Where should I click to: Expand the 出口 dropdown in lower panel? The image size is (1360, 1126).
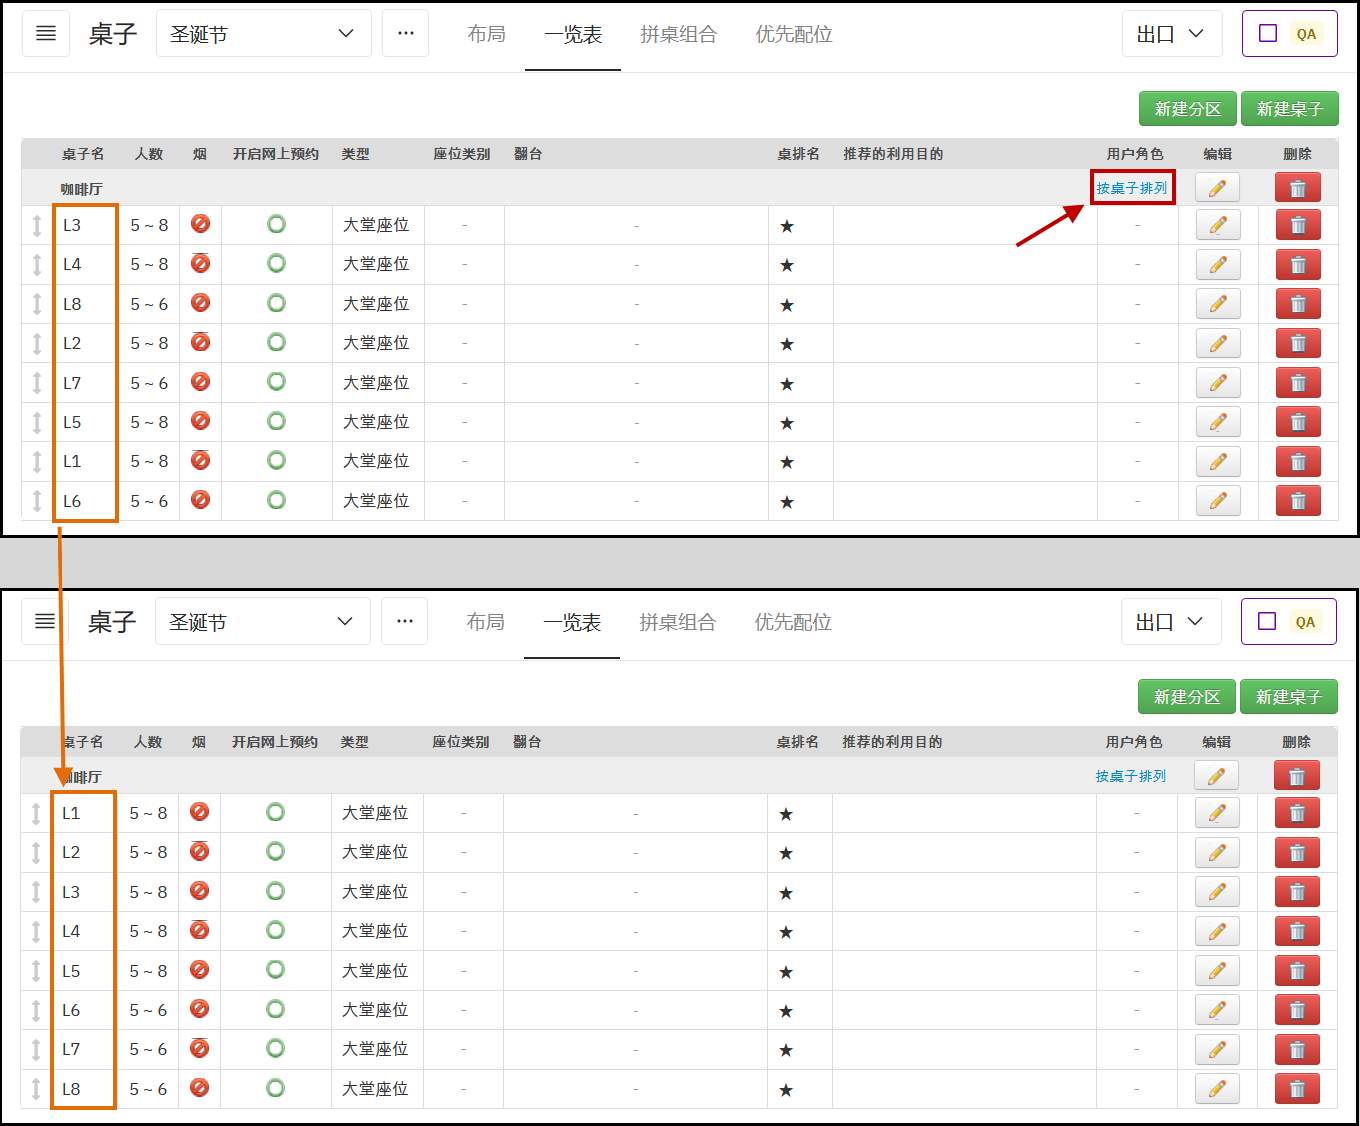click(1171, 622)
